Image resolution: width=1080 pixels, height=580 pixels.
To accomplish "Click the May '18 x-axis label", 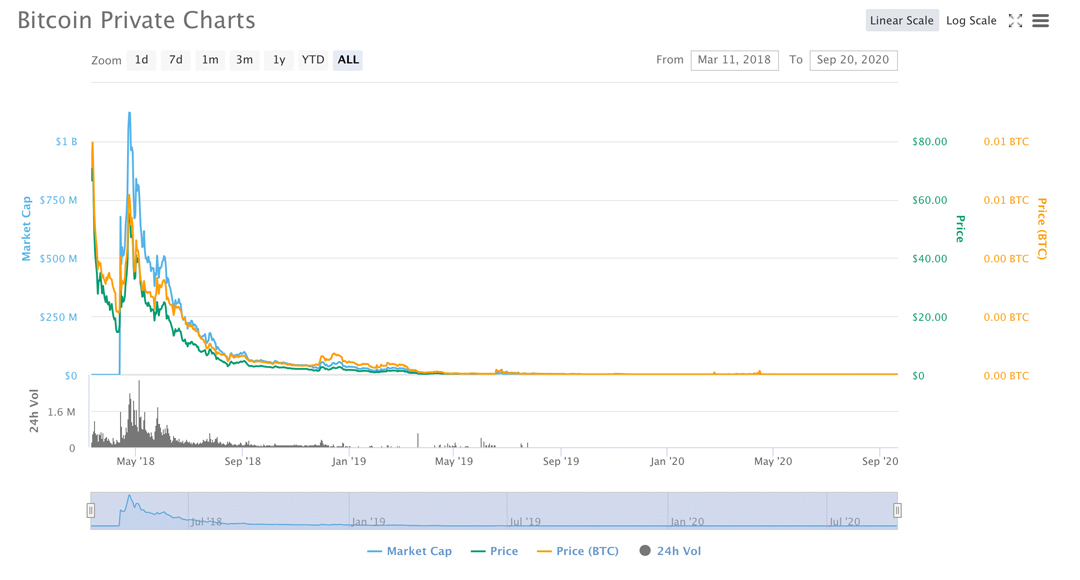I will 136,462.
